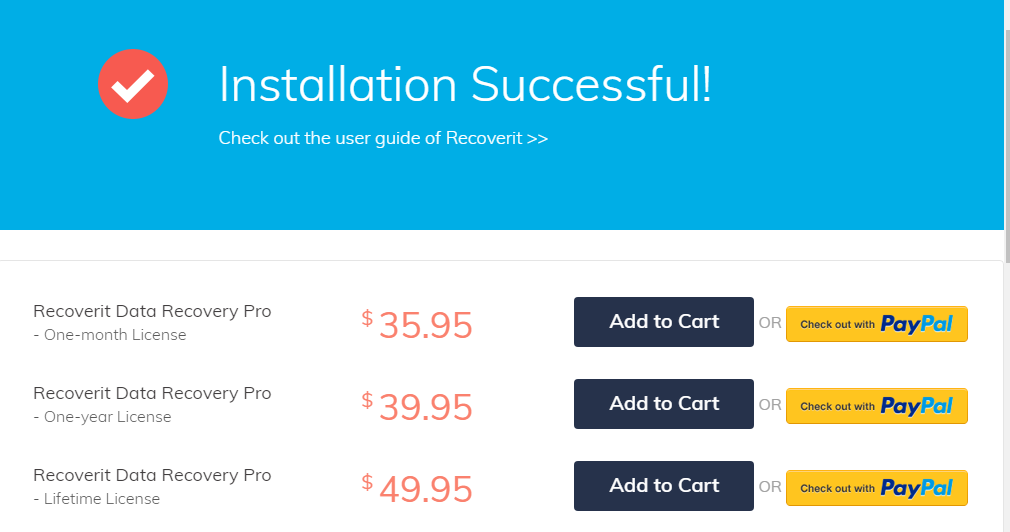Click the $49.95 price
Viewport: 1010px width, 532px height.
(417, 489)
